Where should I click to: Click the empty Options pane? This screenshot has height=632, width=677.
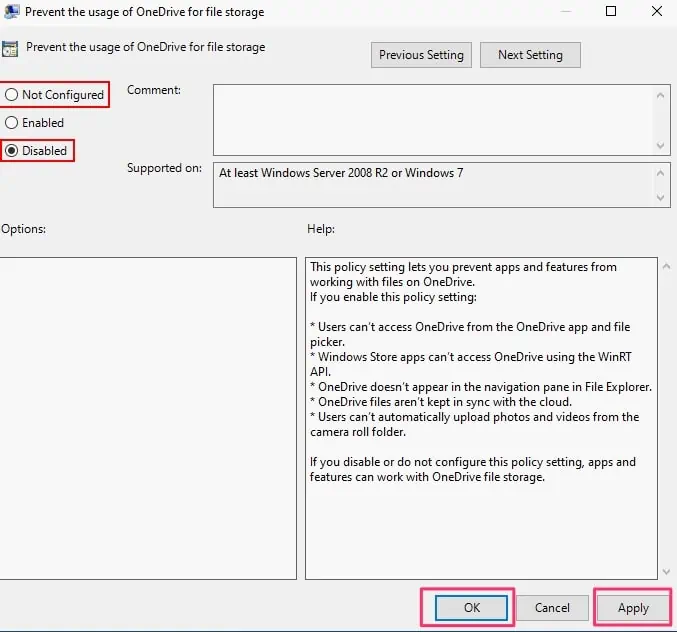click(148, 418)
